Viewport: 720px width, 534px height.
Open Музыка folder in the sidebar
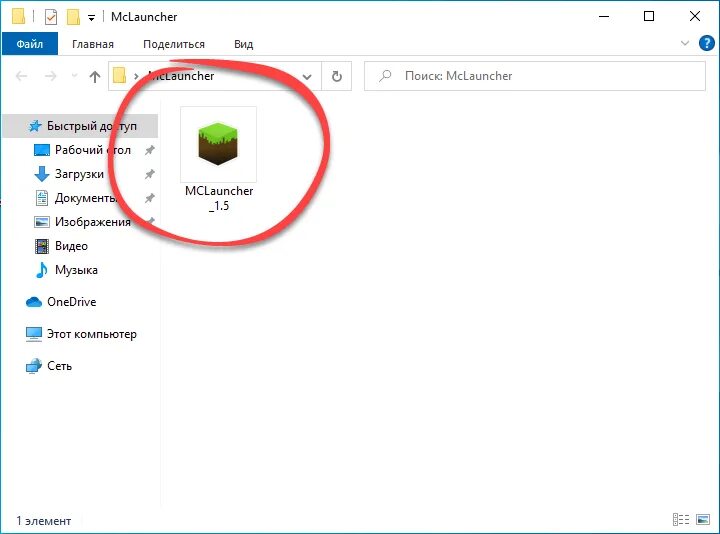pos(76,270)
